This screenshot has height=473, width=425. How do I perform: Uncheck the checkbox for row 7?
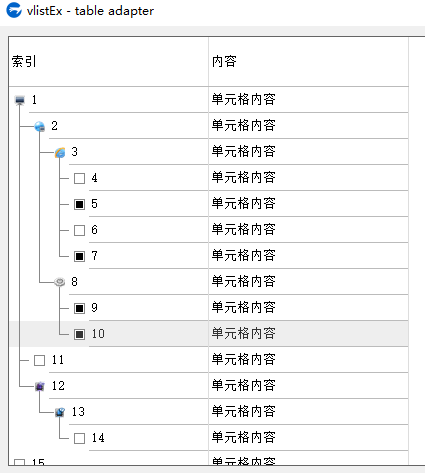click(x=79, y=256)
